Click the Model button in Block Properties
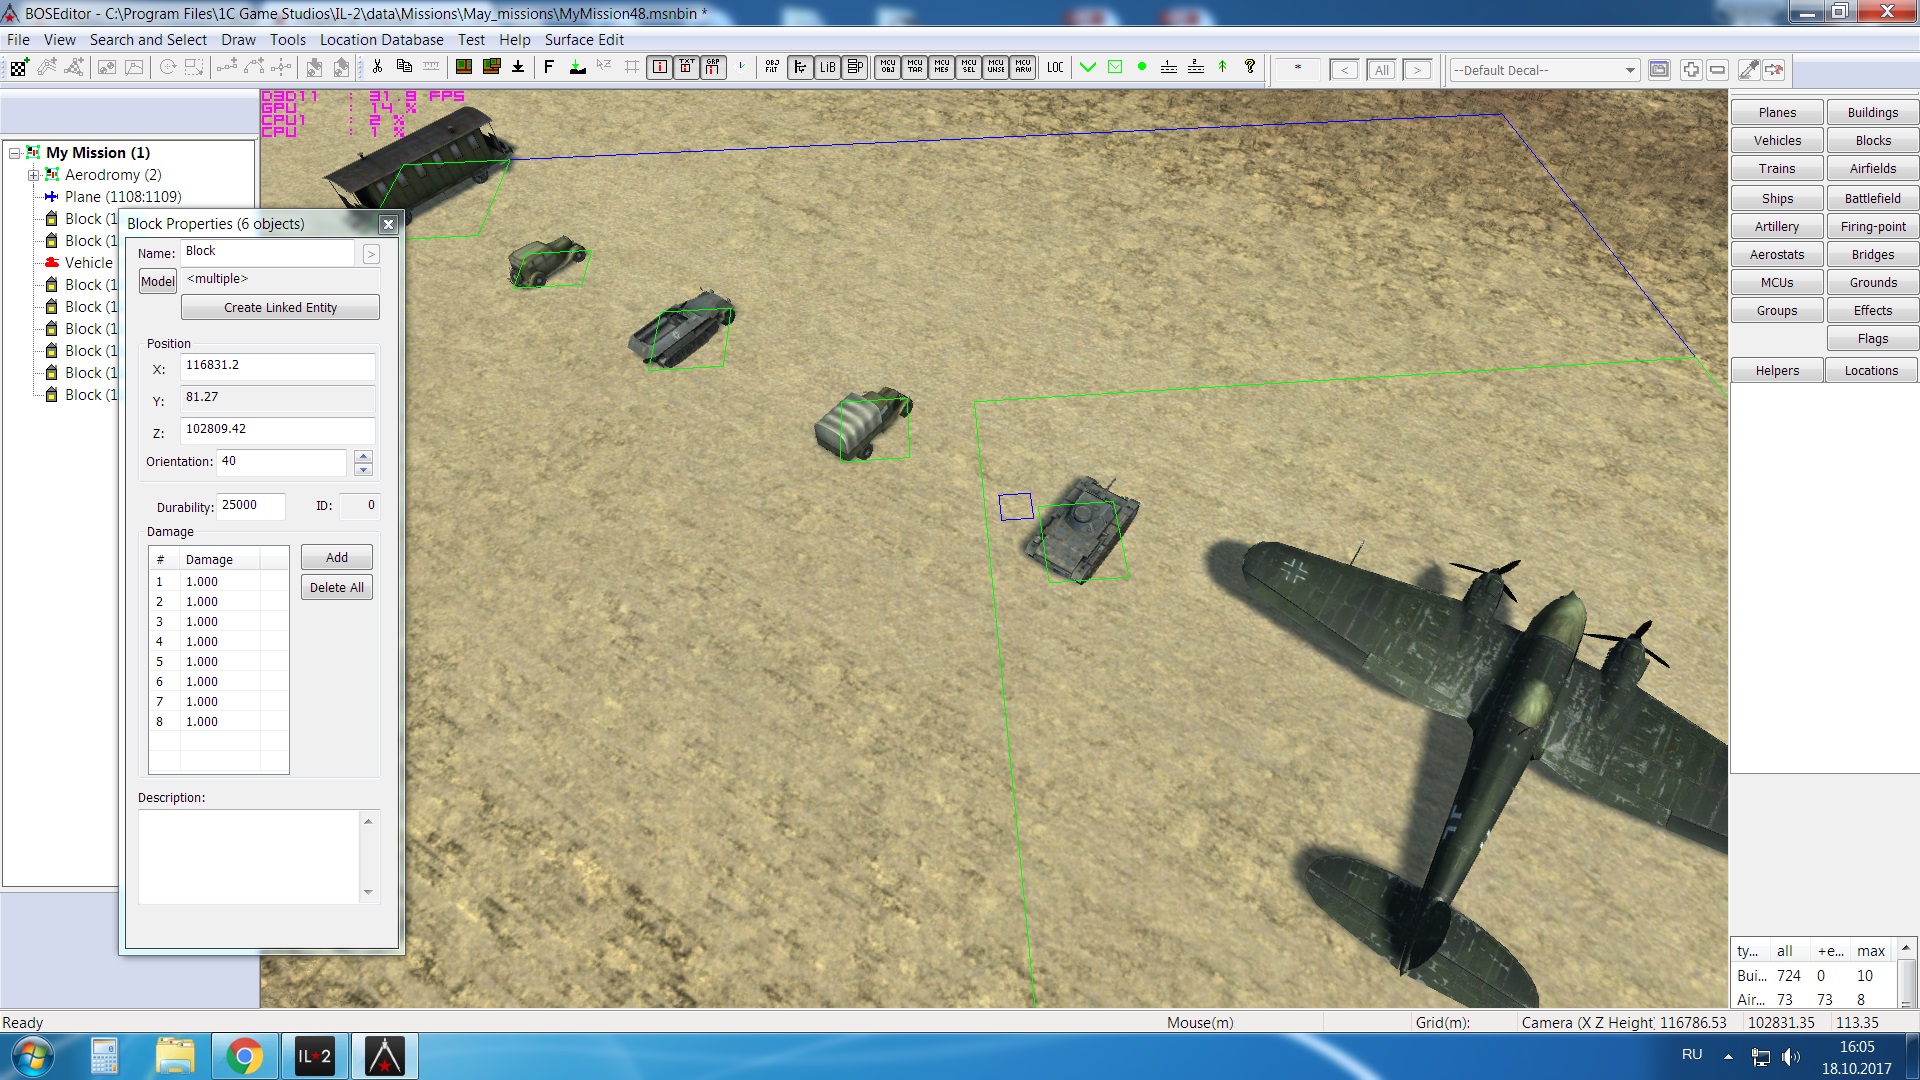This screenshot has height=1080, width=1920. [x=157, y=281]
